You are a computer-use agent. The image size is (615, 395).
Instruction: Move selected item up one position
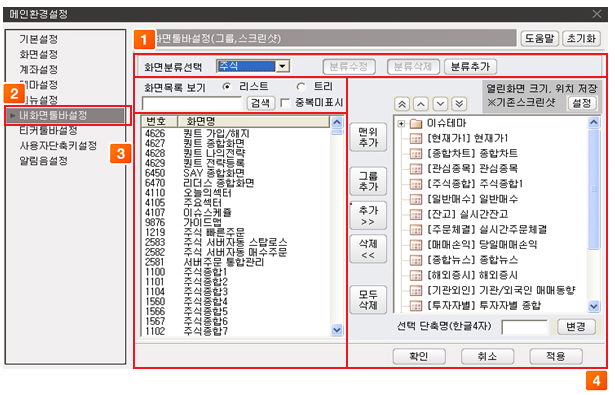tap(421, 104)
